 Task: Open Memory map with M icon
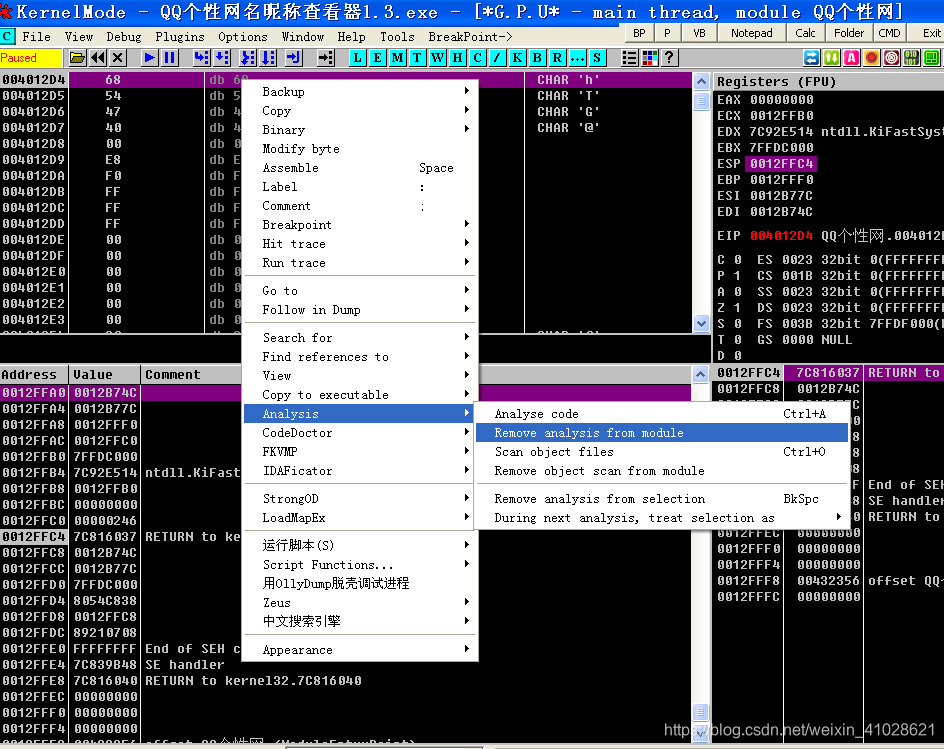[x=397, y=58]
